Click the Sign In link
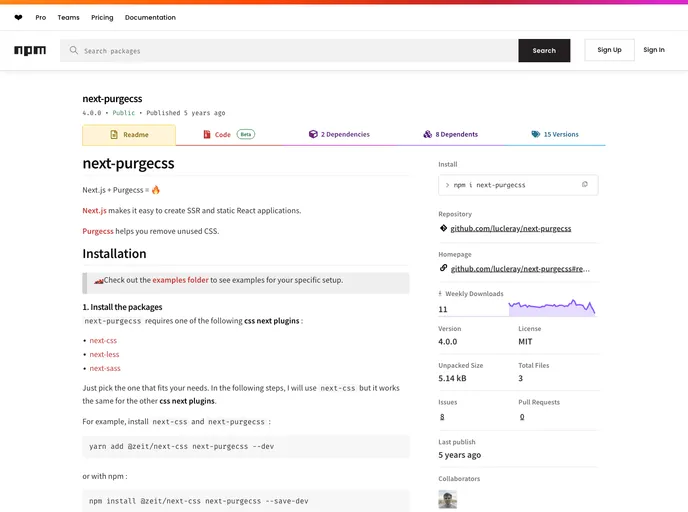 click(x=654, y=50)
